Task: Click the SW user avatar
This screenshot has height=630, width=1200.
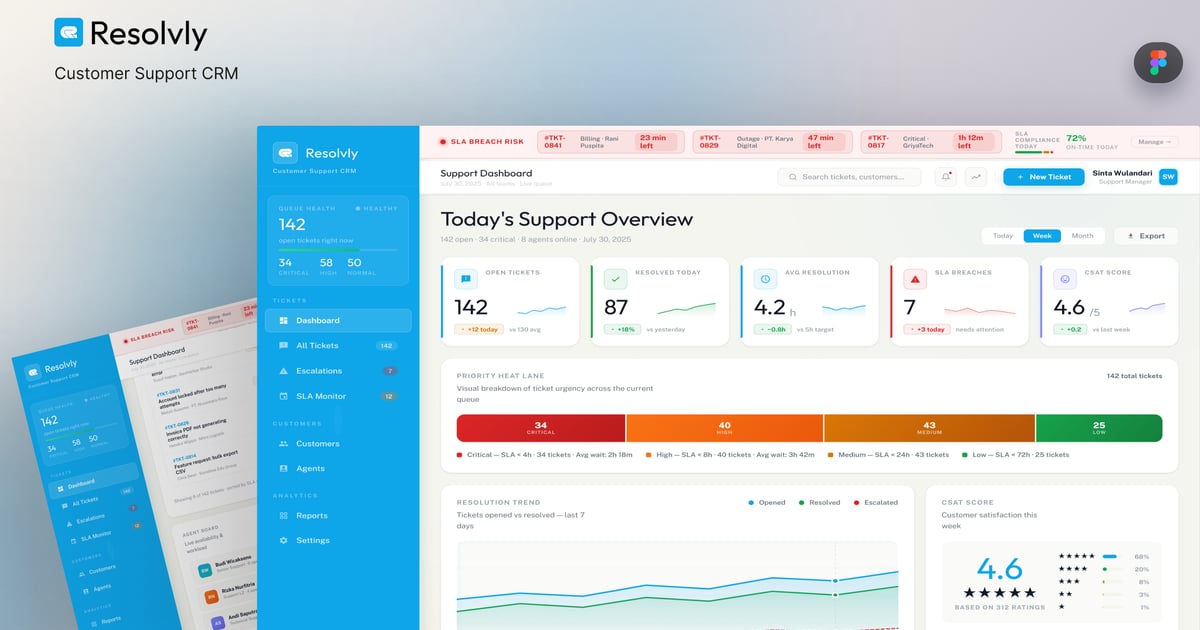Action: (x=1168, y=177)
